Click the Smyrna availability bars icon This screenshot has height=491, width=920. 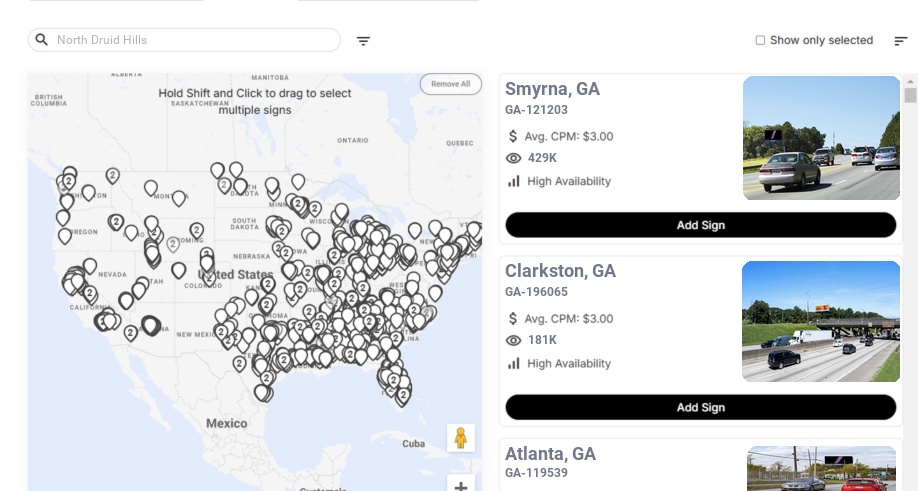click(514, 181)
